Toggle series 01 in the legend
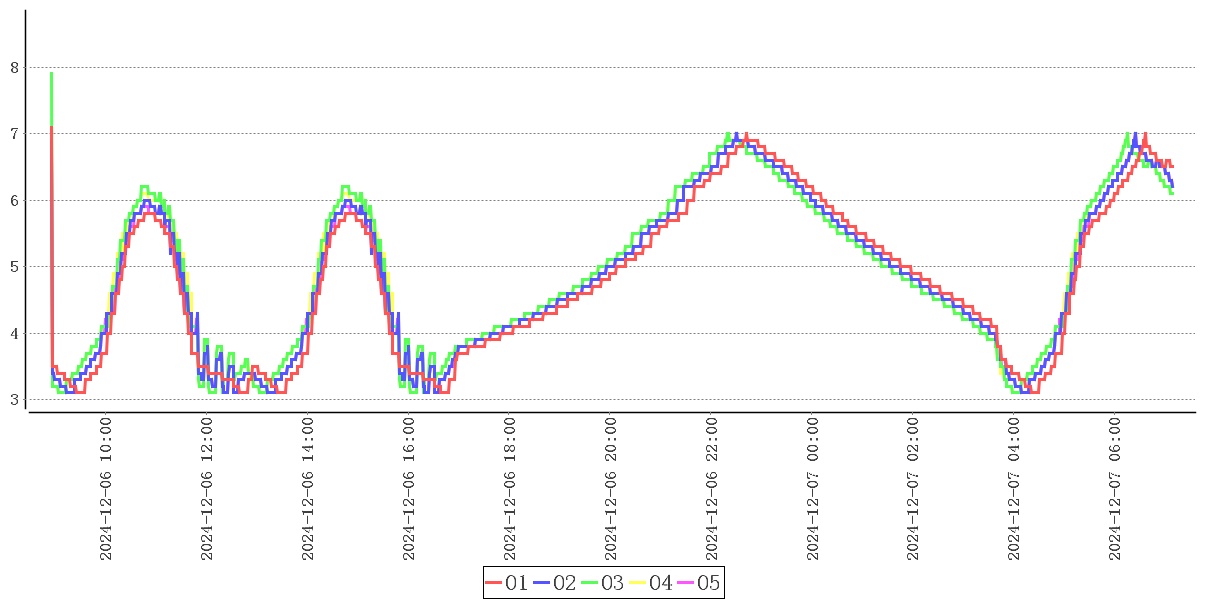The width and height of the screenshot is (1207, 600). (506, 583)
